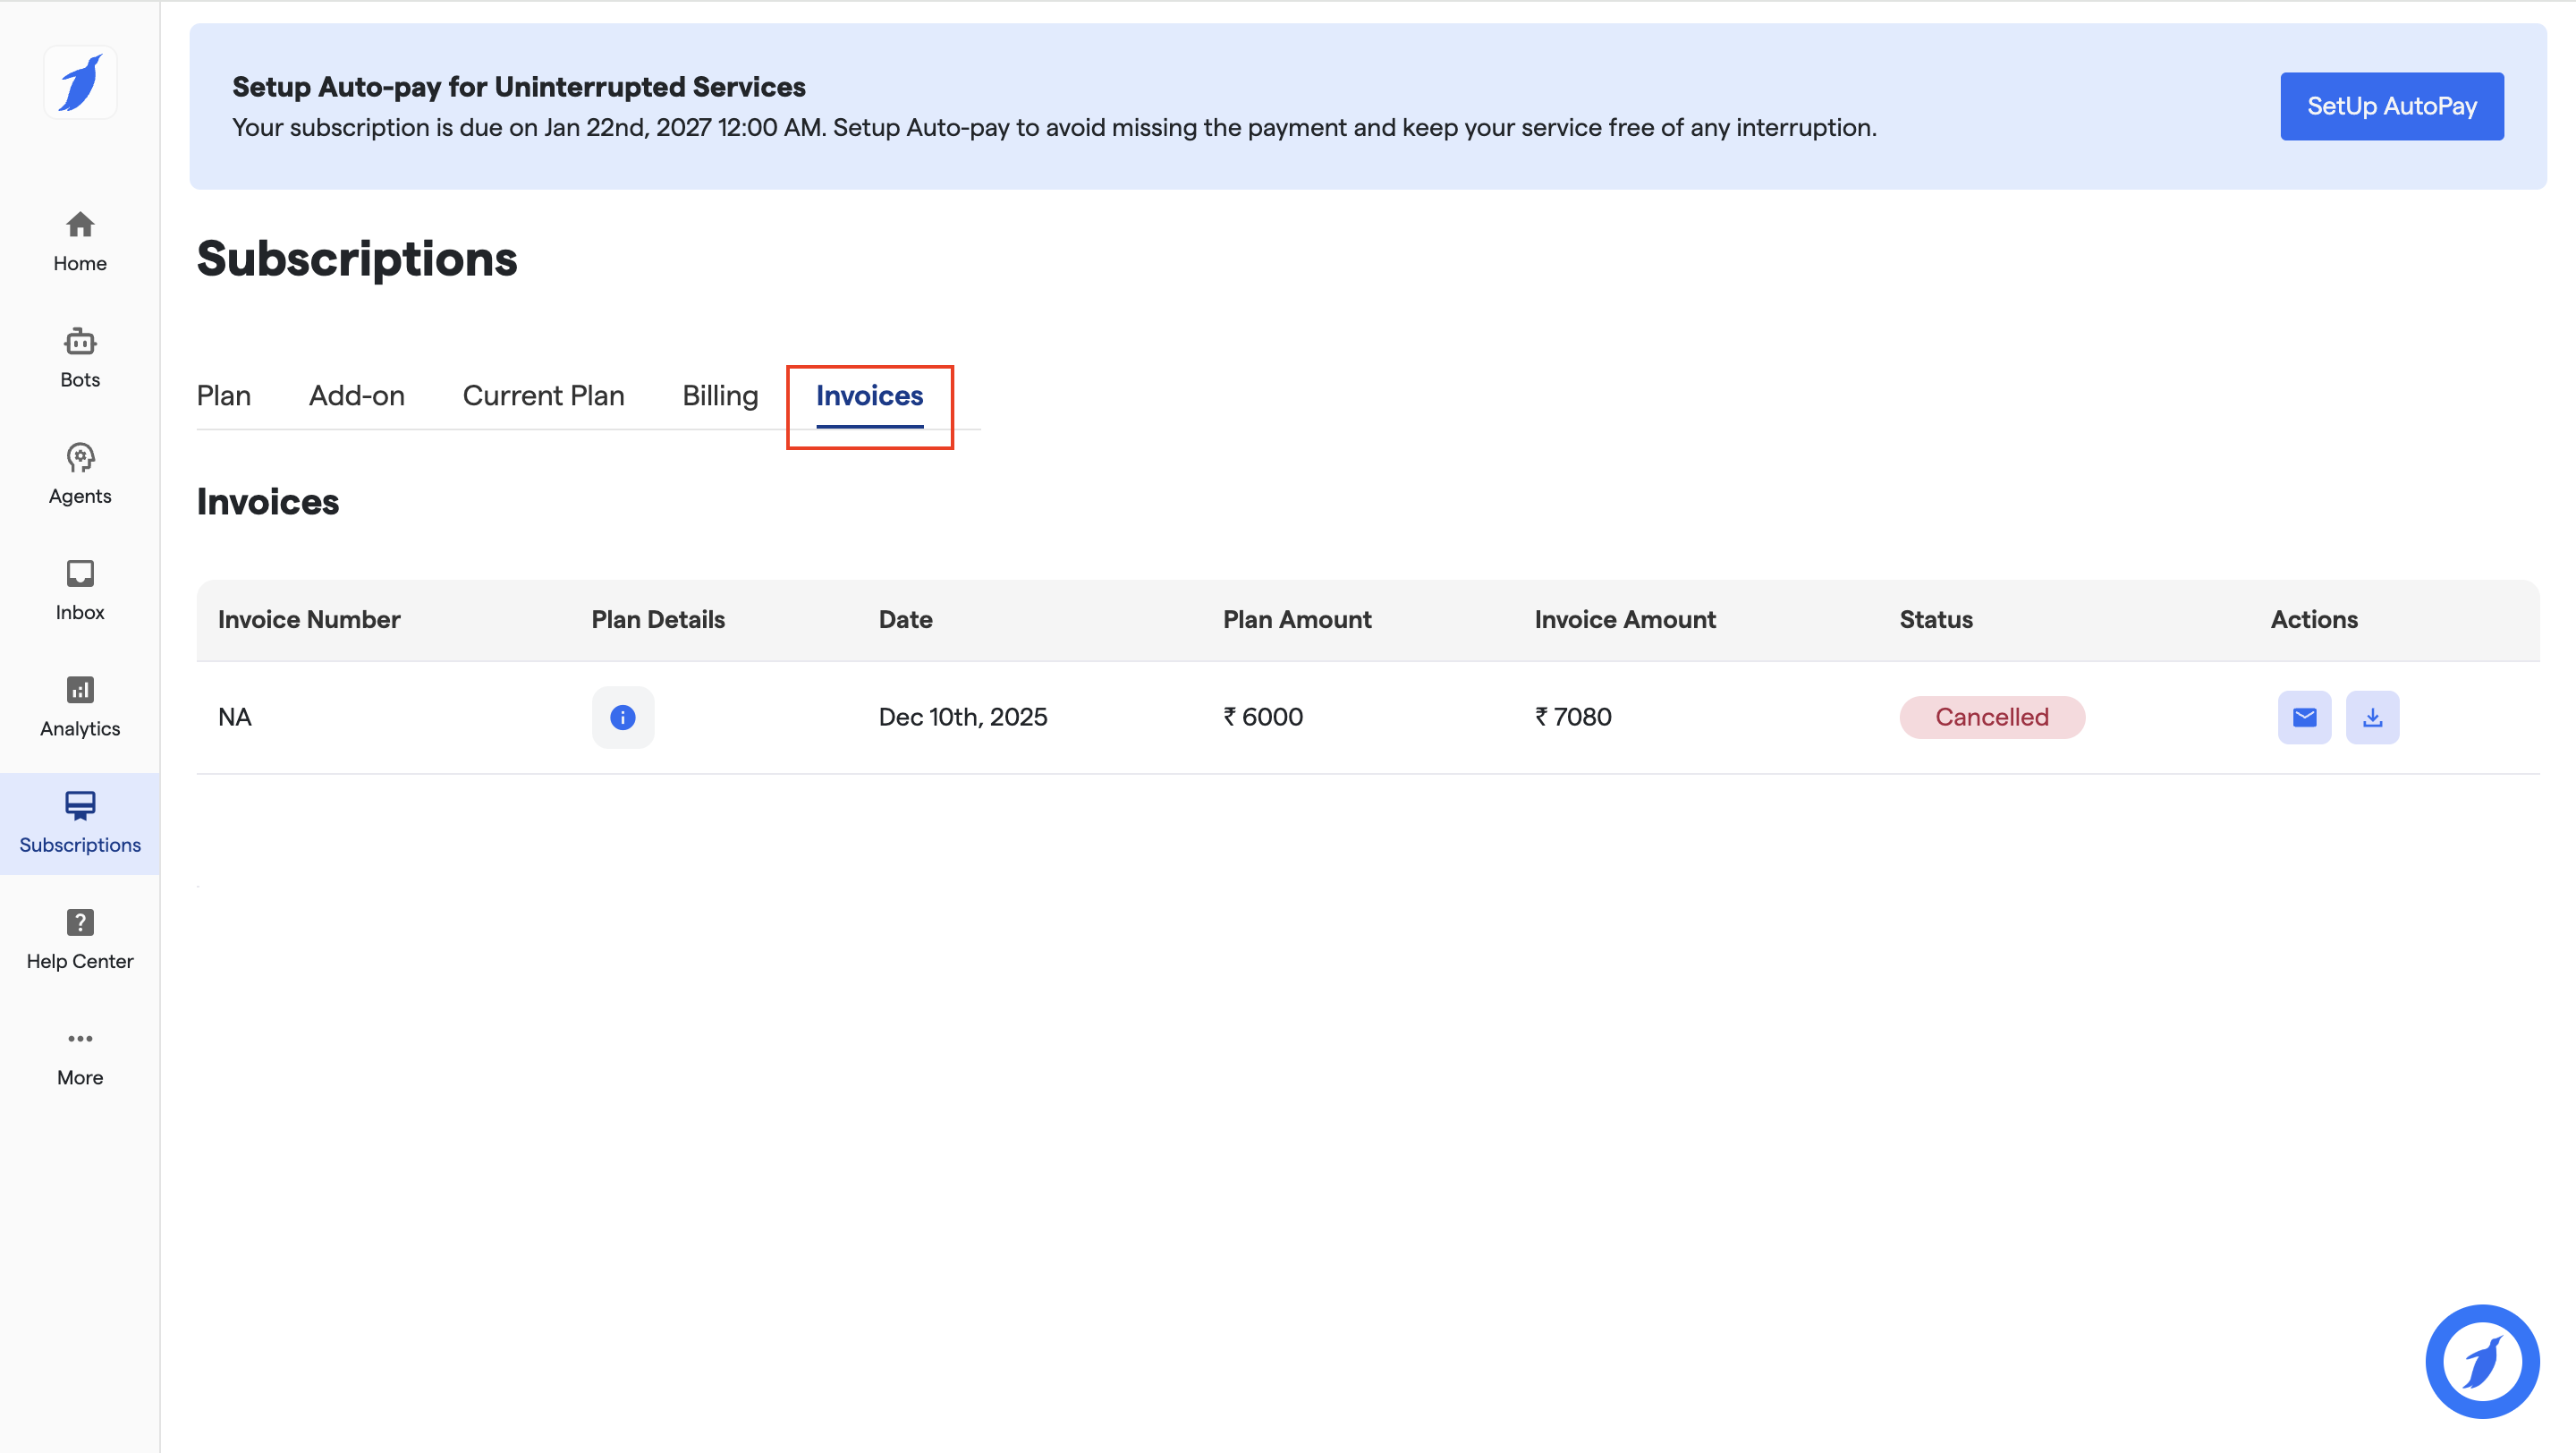The image size is (2576, 1453).
Task: Open the Help Center
Action: (x=80, y=938)
